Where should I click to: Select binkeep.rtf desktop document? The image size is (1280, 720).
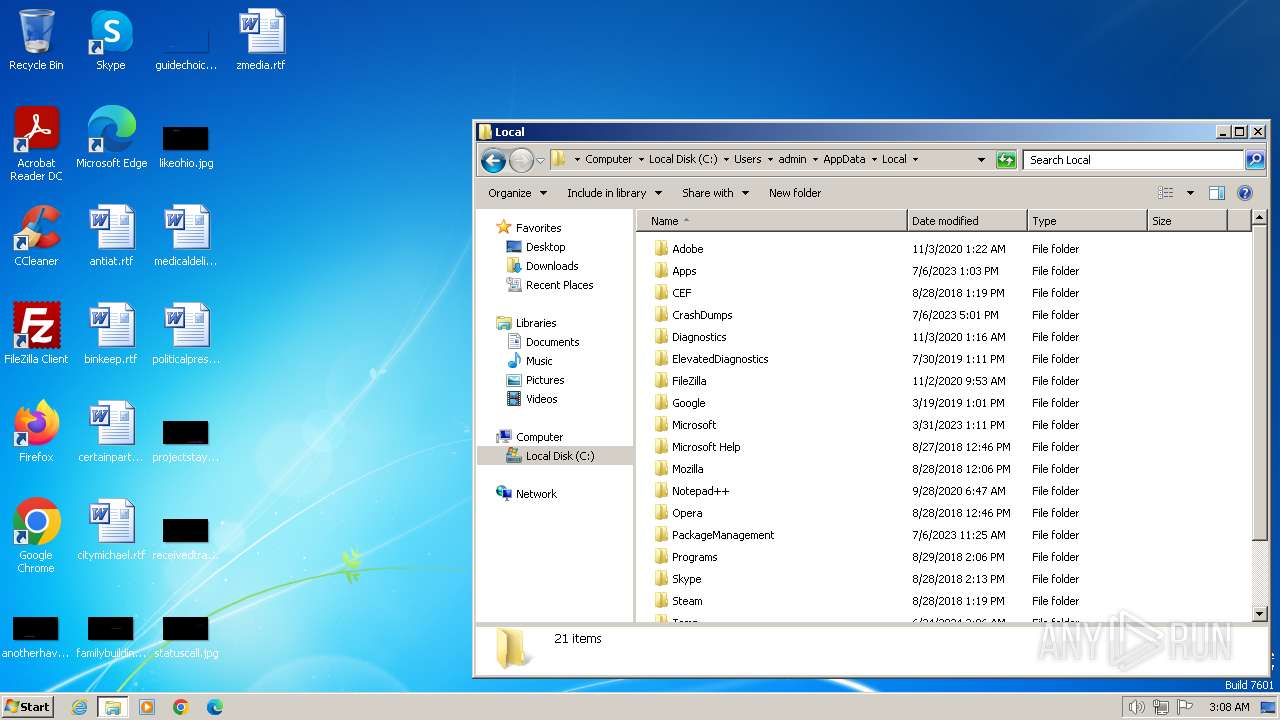[x=111, y=334]
